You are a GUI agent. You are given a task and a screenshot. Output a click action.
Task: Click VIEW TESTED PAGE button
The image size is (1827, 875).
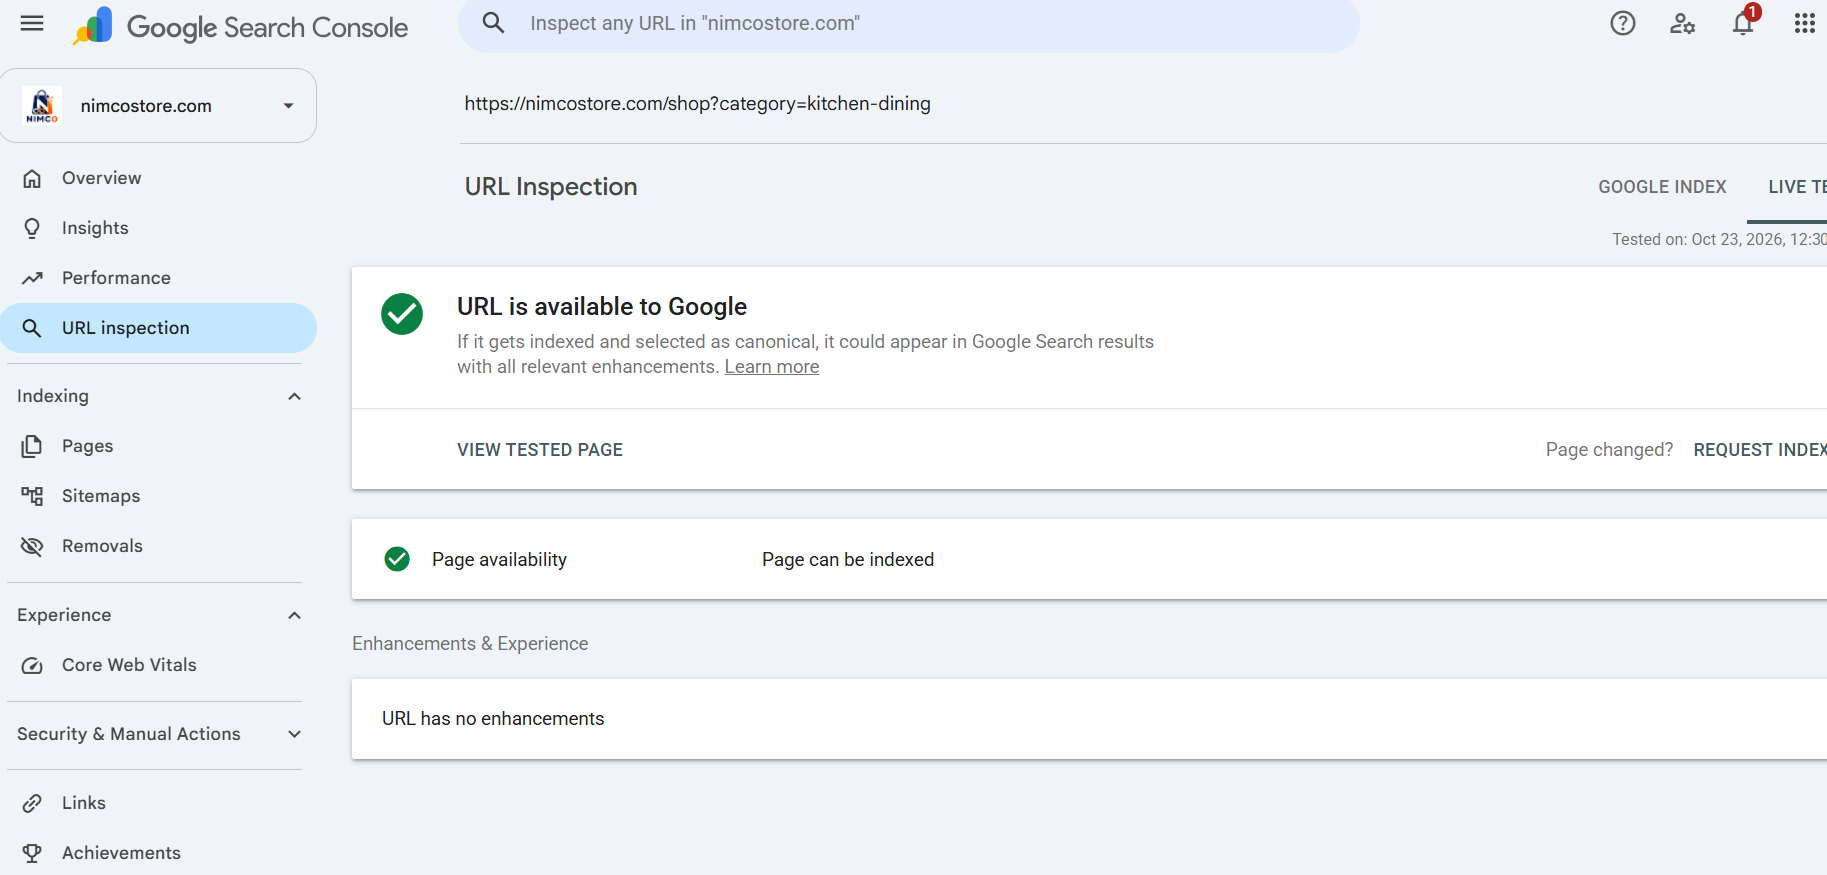point(540,450)
